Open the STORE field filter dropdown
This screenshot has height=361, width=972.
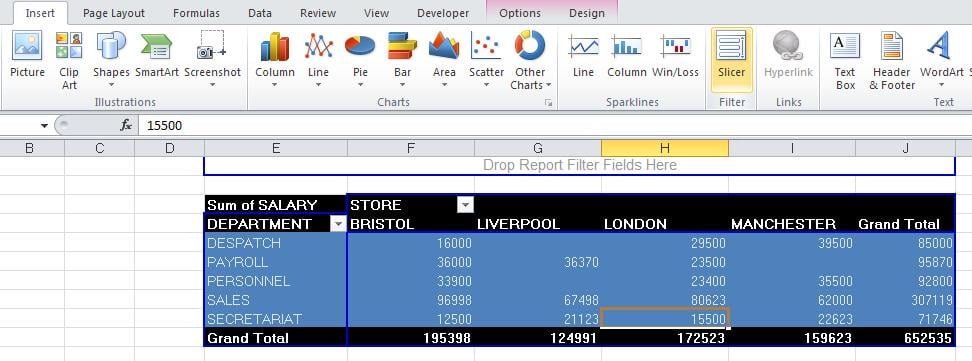(x=464, y=205)
